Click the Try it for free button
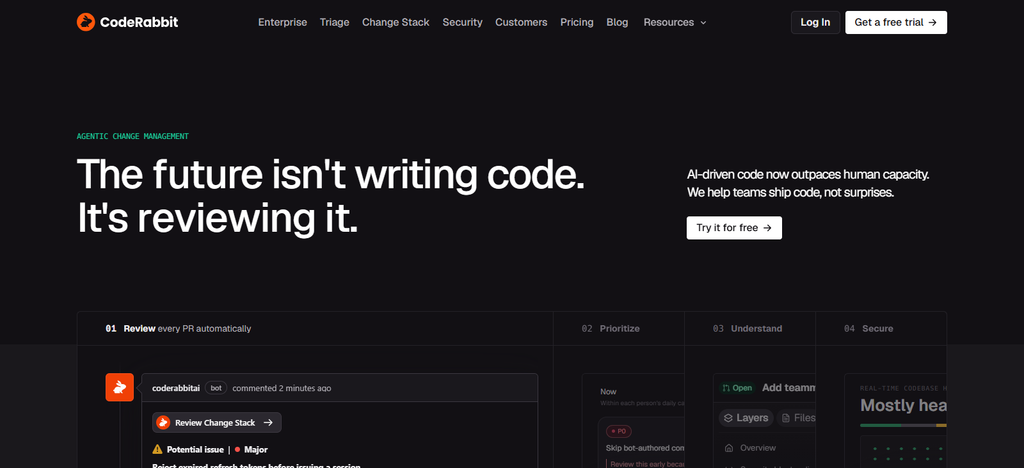Viewport: 1024px width, 468px height. (734, 228)
